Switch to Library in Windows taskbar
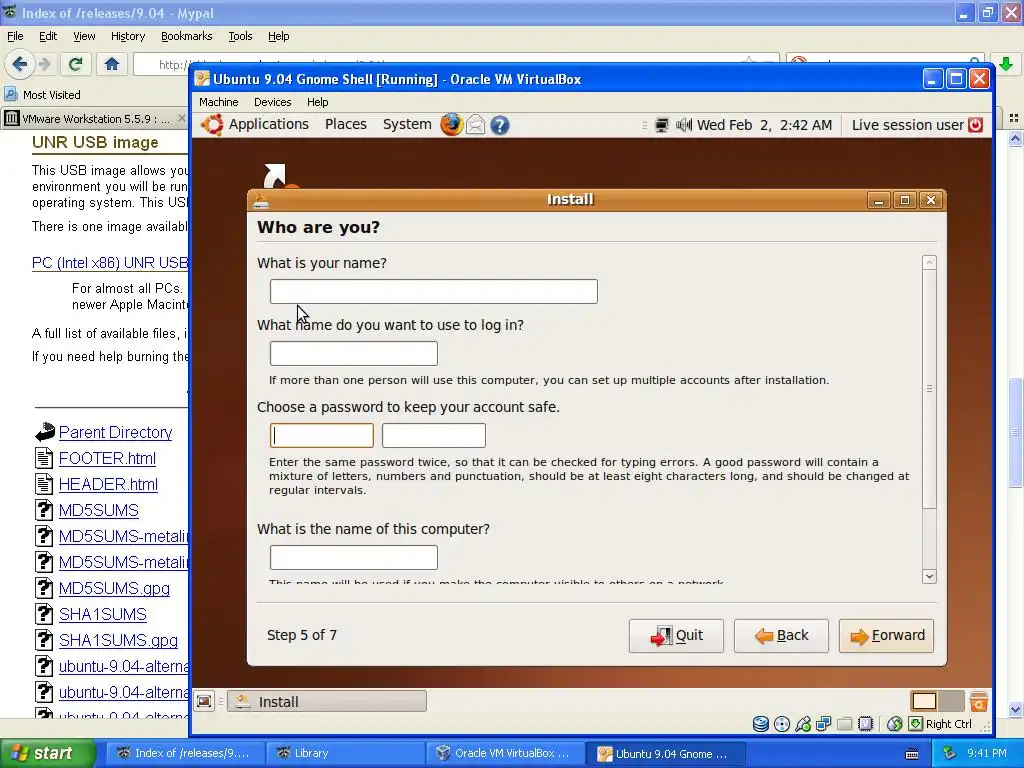Viewport: 1024px width, 768px height. 345,753
